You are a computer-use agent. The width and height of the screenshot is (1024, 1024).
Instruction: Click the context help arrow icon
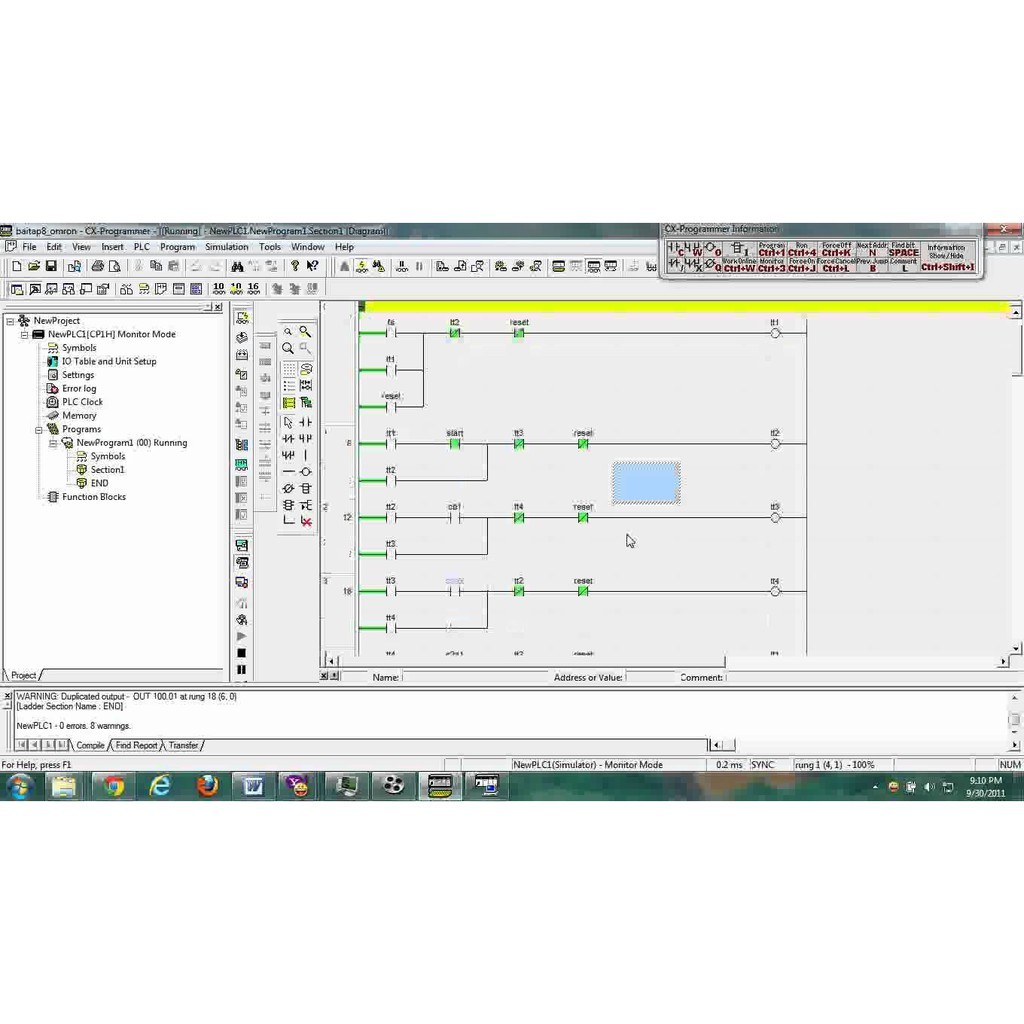[313, 266]
